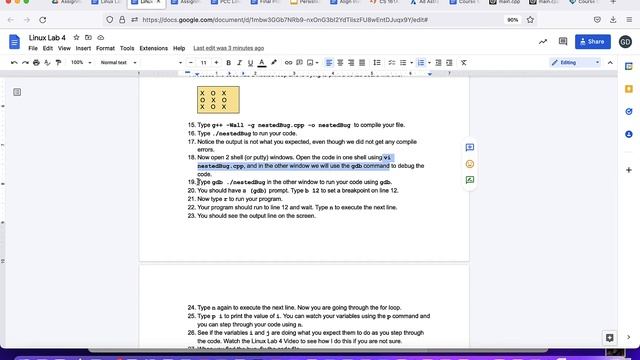Run spell check from the toolbar
640x360 pixels.
point(47,62)
